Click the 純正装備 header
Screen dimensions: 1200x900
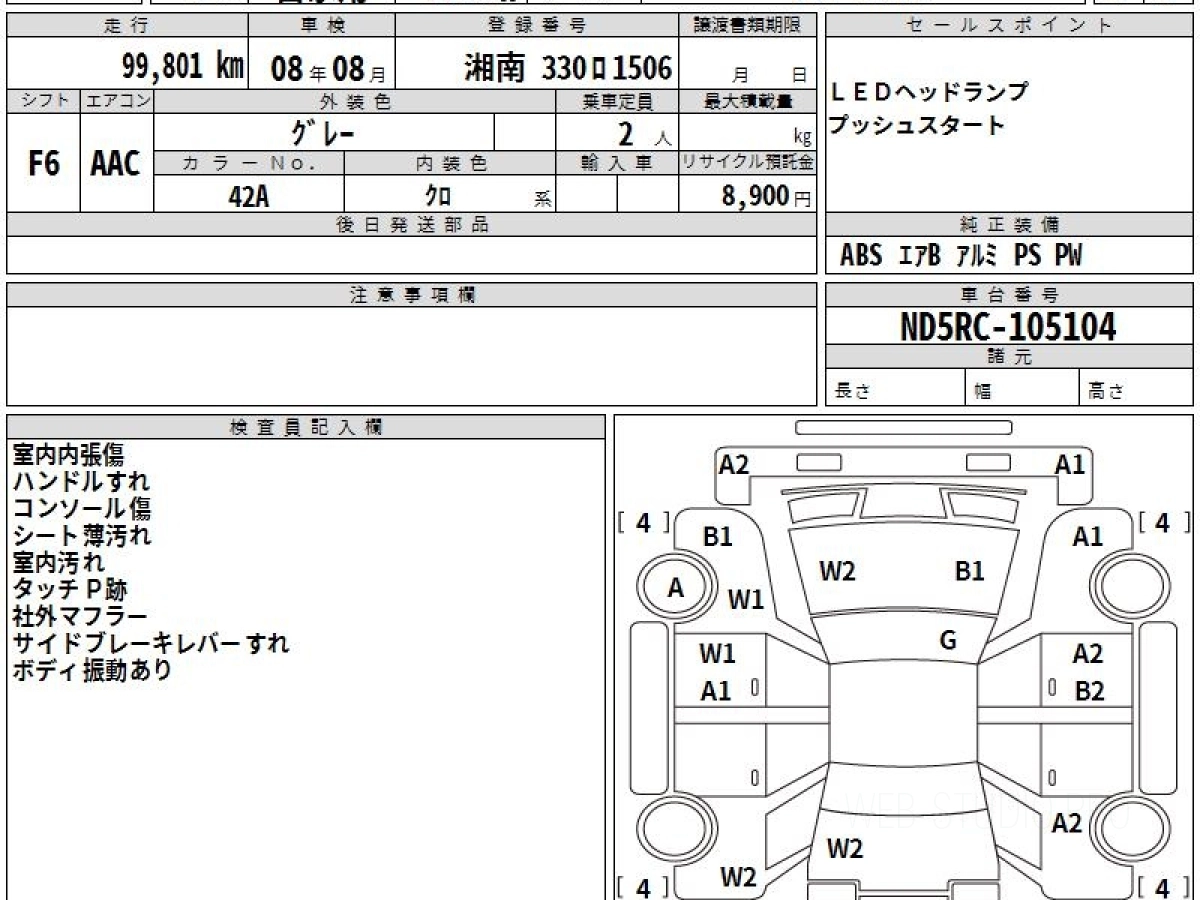point(1010,225)
